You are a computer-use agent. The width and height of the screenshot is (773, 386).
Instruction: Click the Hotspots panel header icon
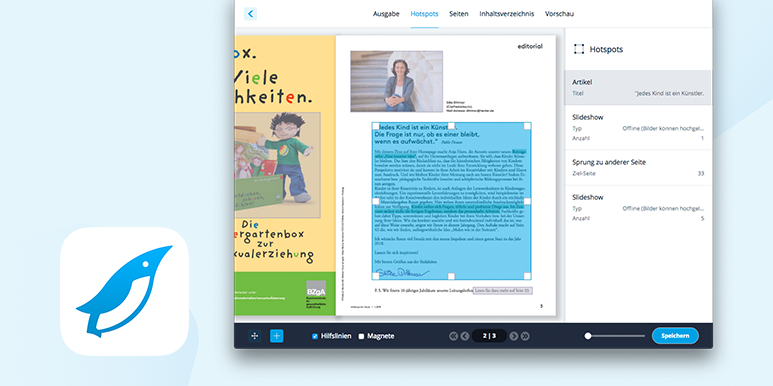[579, 49]
